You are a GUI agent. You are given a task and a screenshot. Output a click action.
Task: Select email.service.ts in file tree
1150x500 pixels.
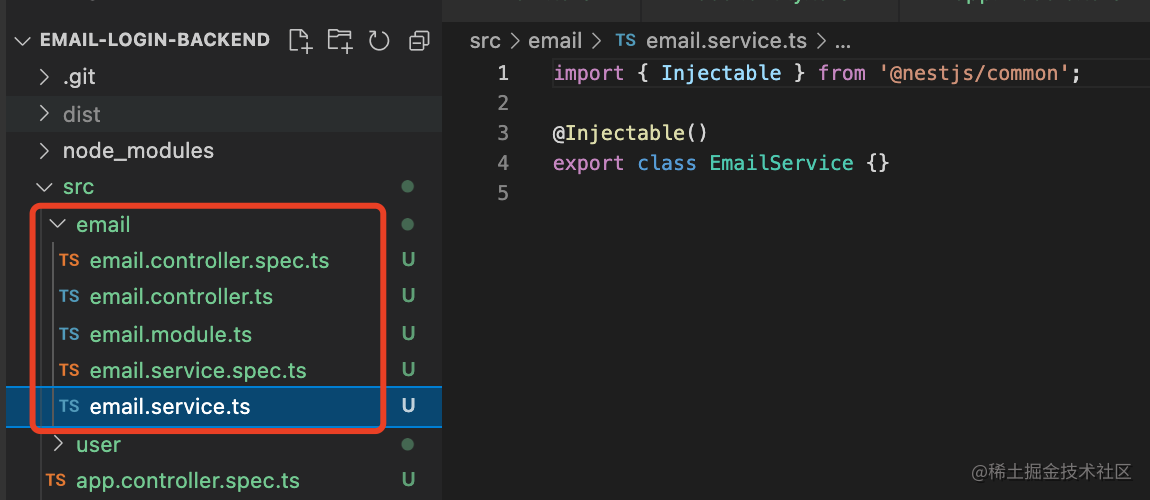[x=170, y=407]
